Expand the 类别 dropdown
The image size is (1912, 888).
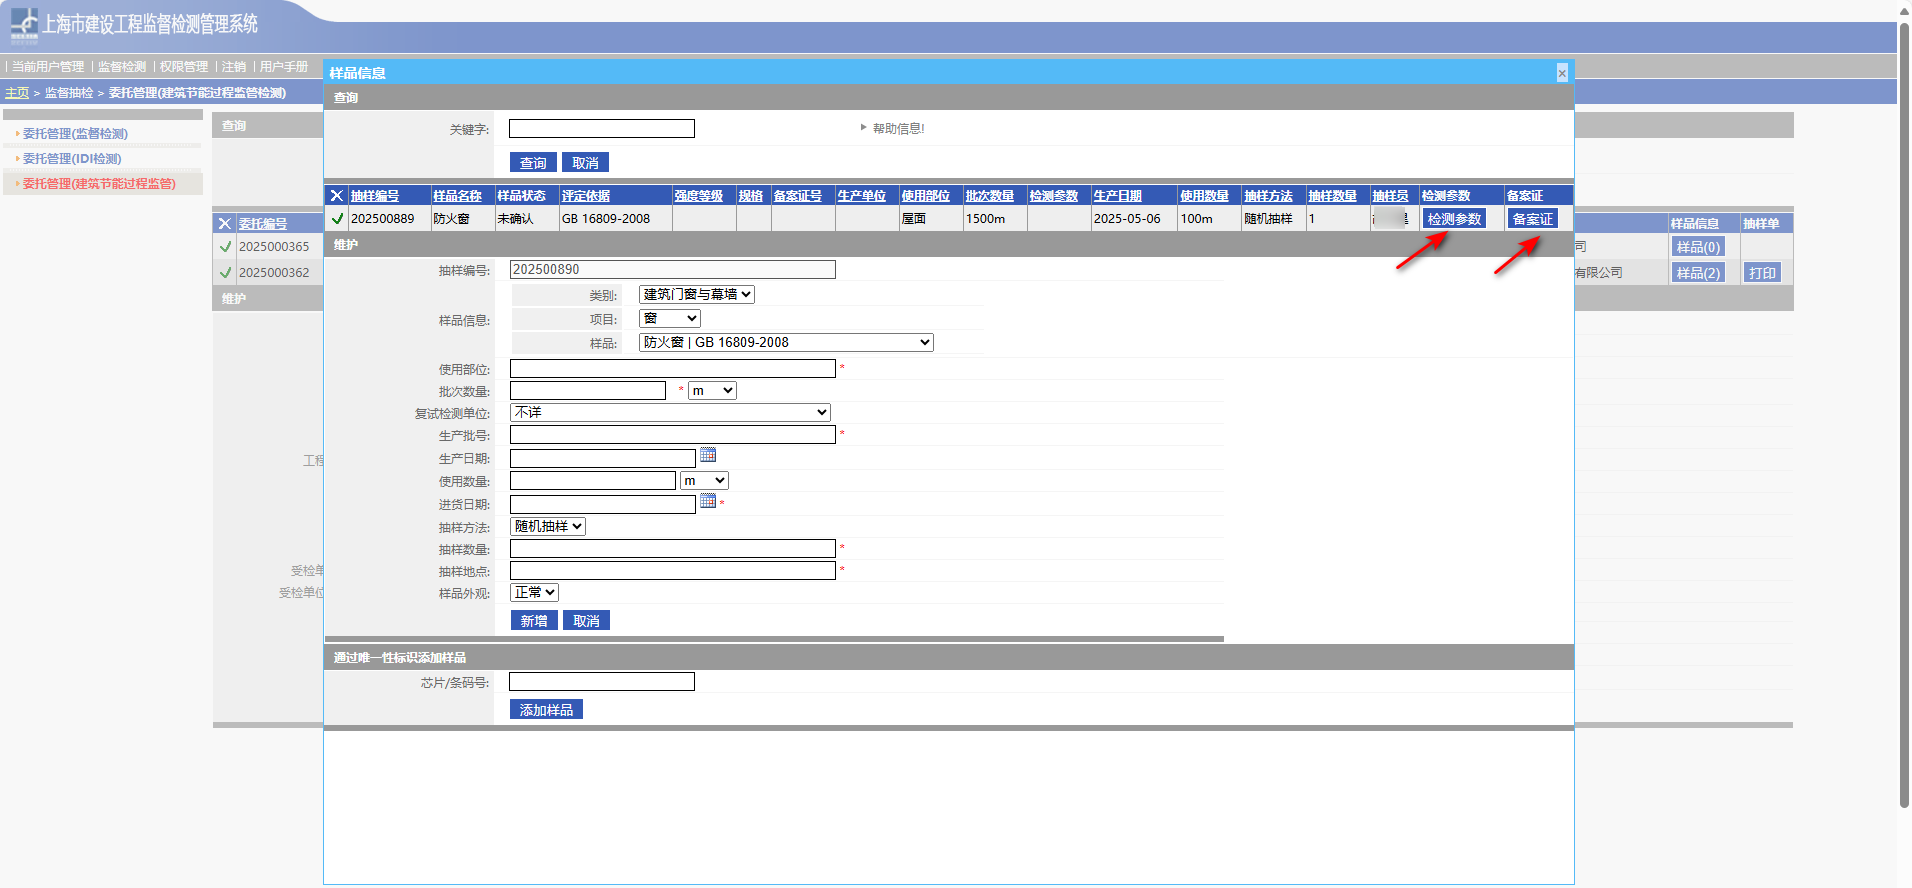697,295
